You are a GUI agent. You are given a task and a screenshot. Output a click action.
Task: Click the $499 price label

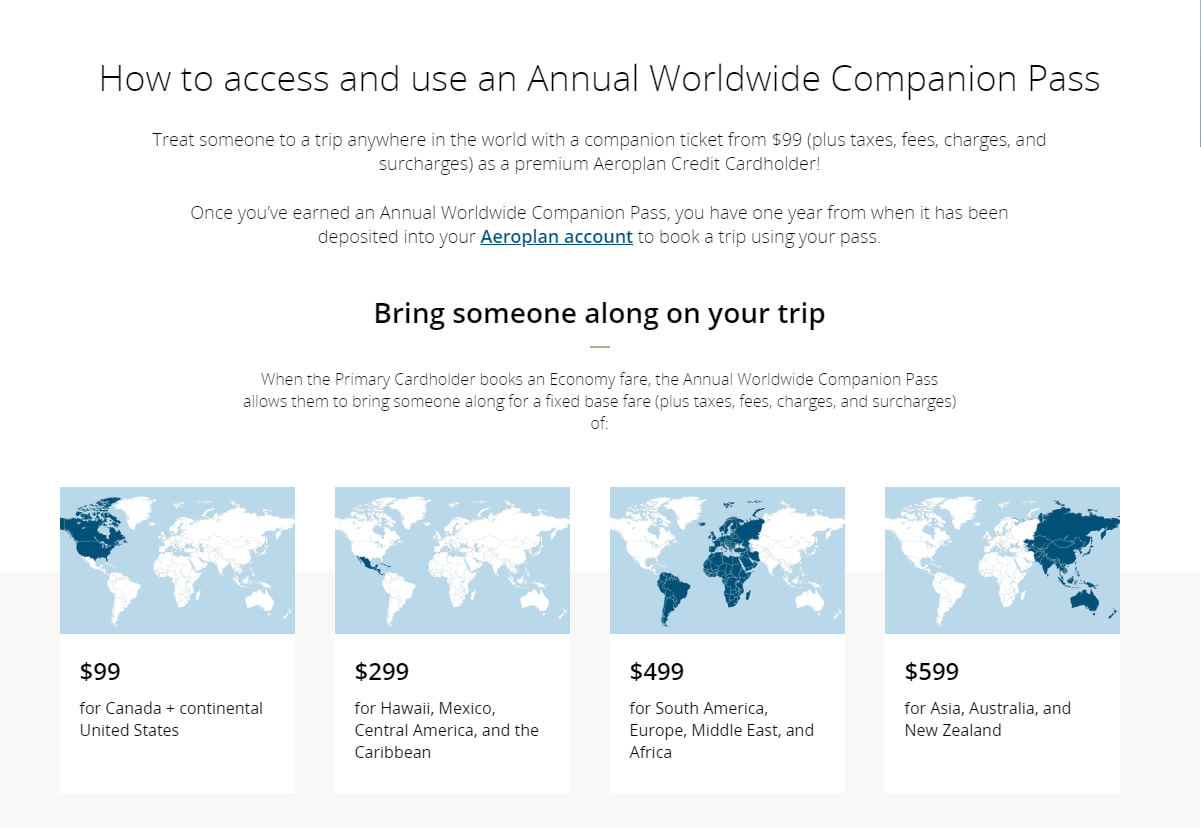(657, 671)
